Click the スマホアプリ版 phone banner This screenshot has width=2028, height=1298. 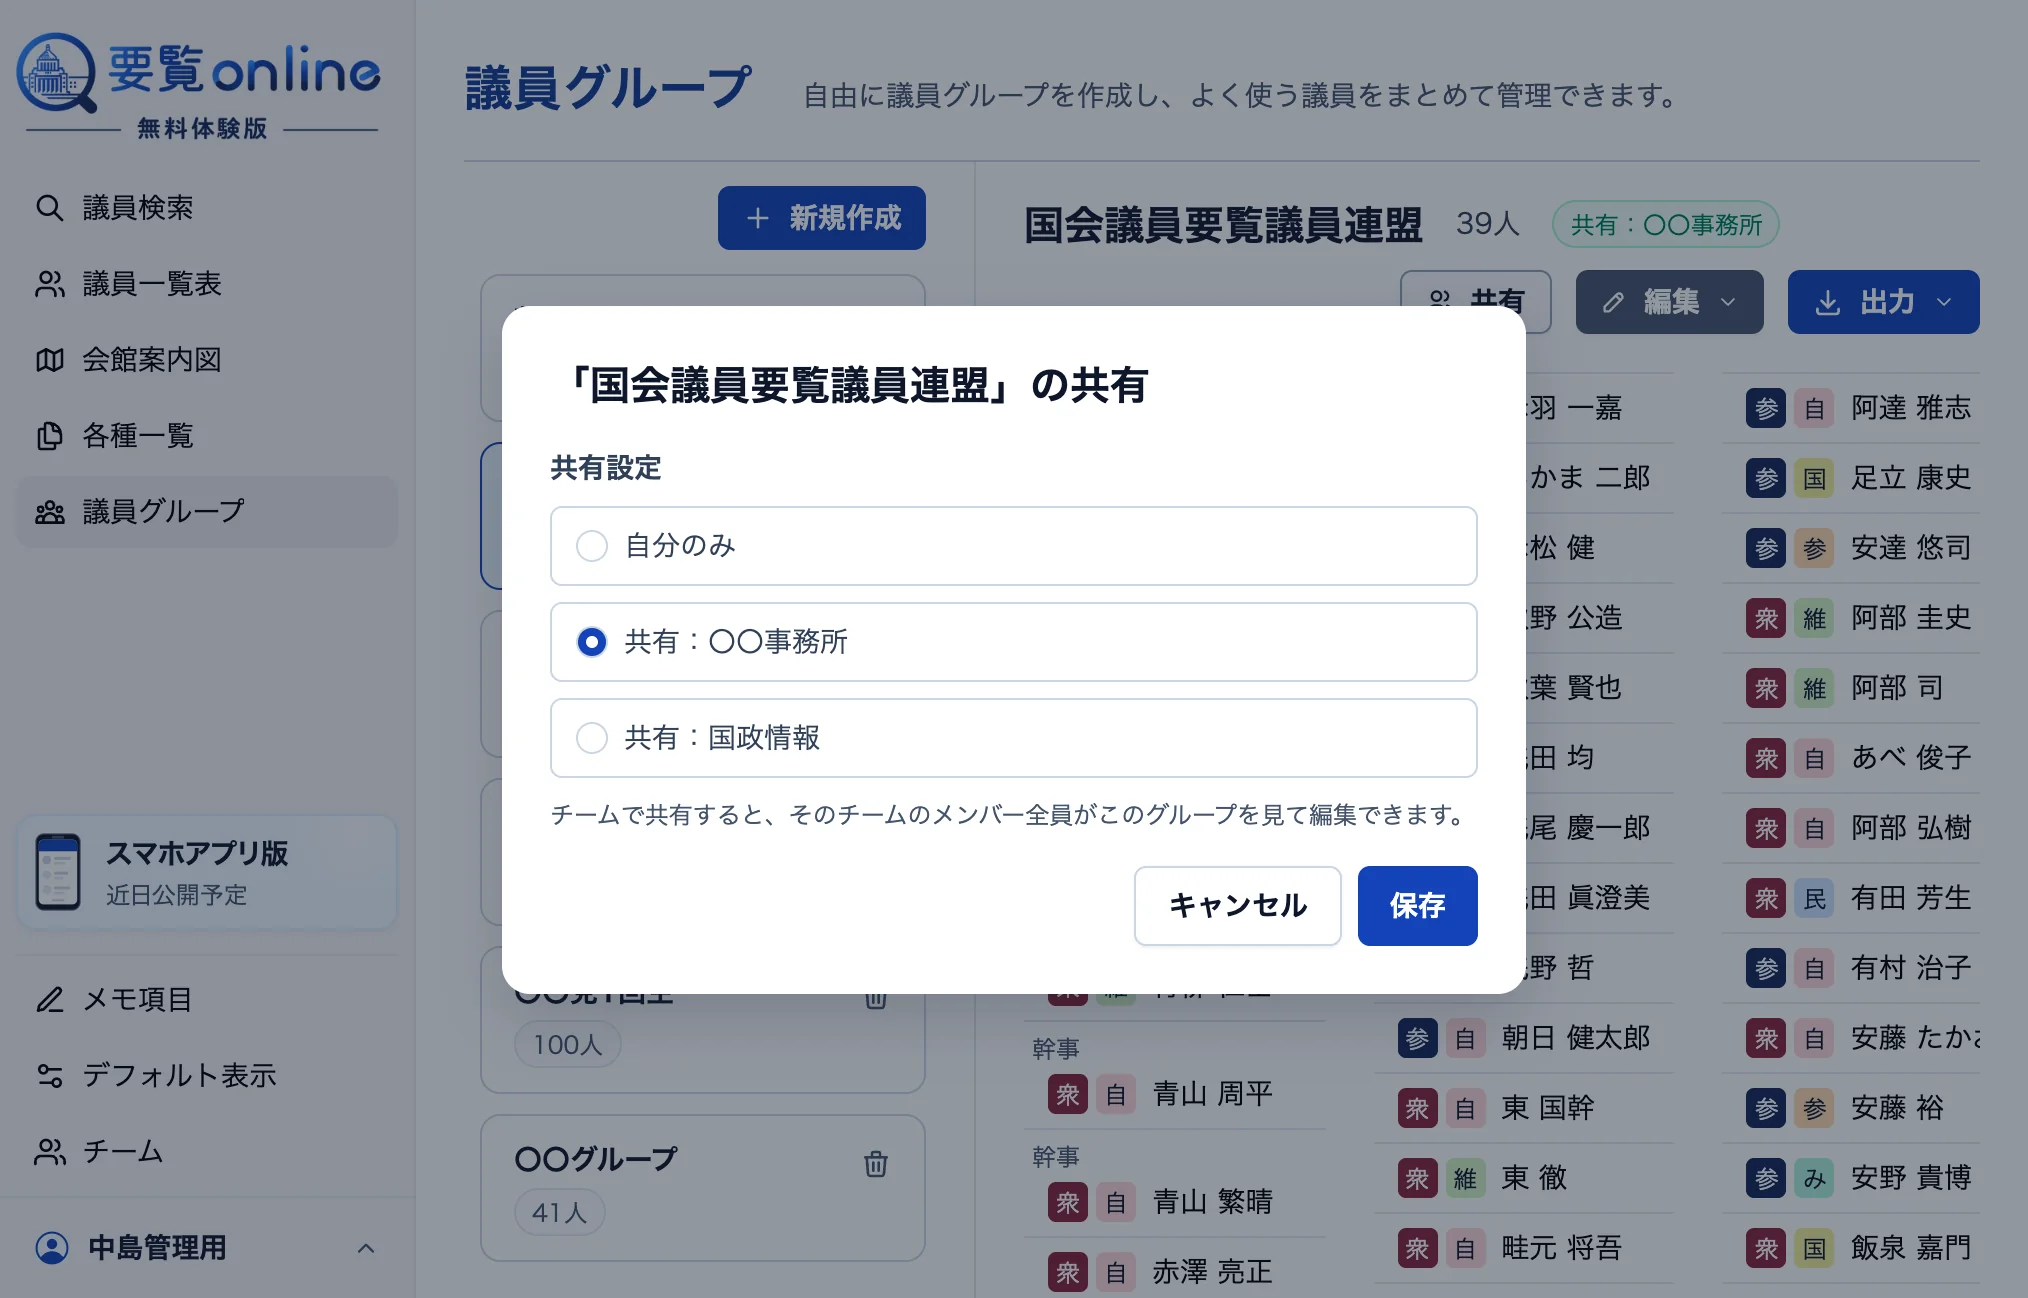(207, 872)
